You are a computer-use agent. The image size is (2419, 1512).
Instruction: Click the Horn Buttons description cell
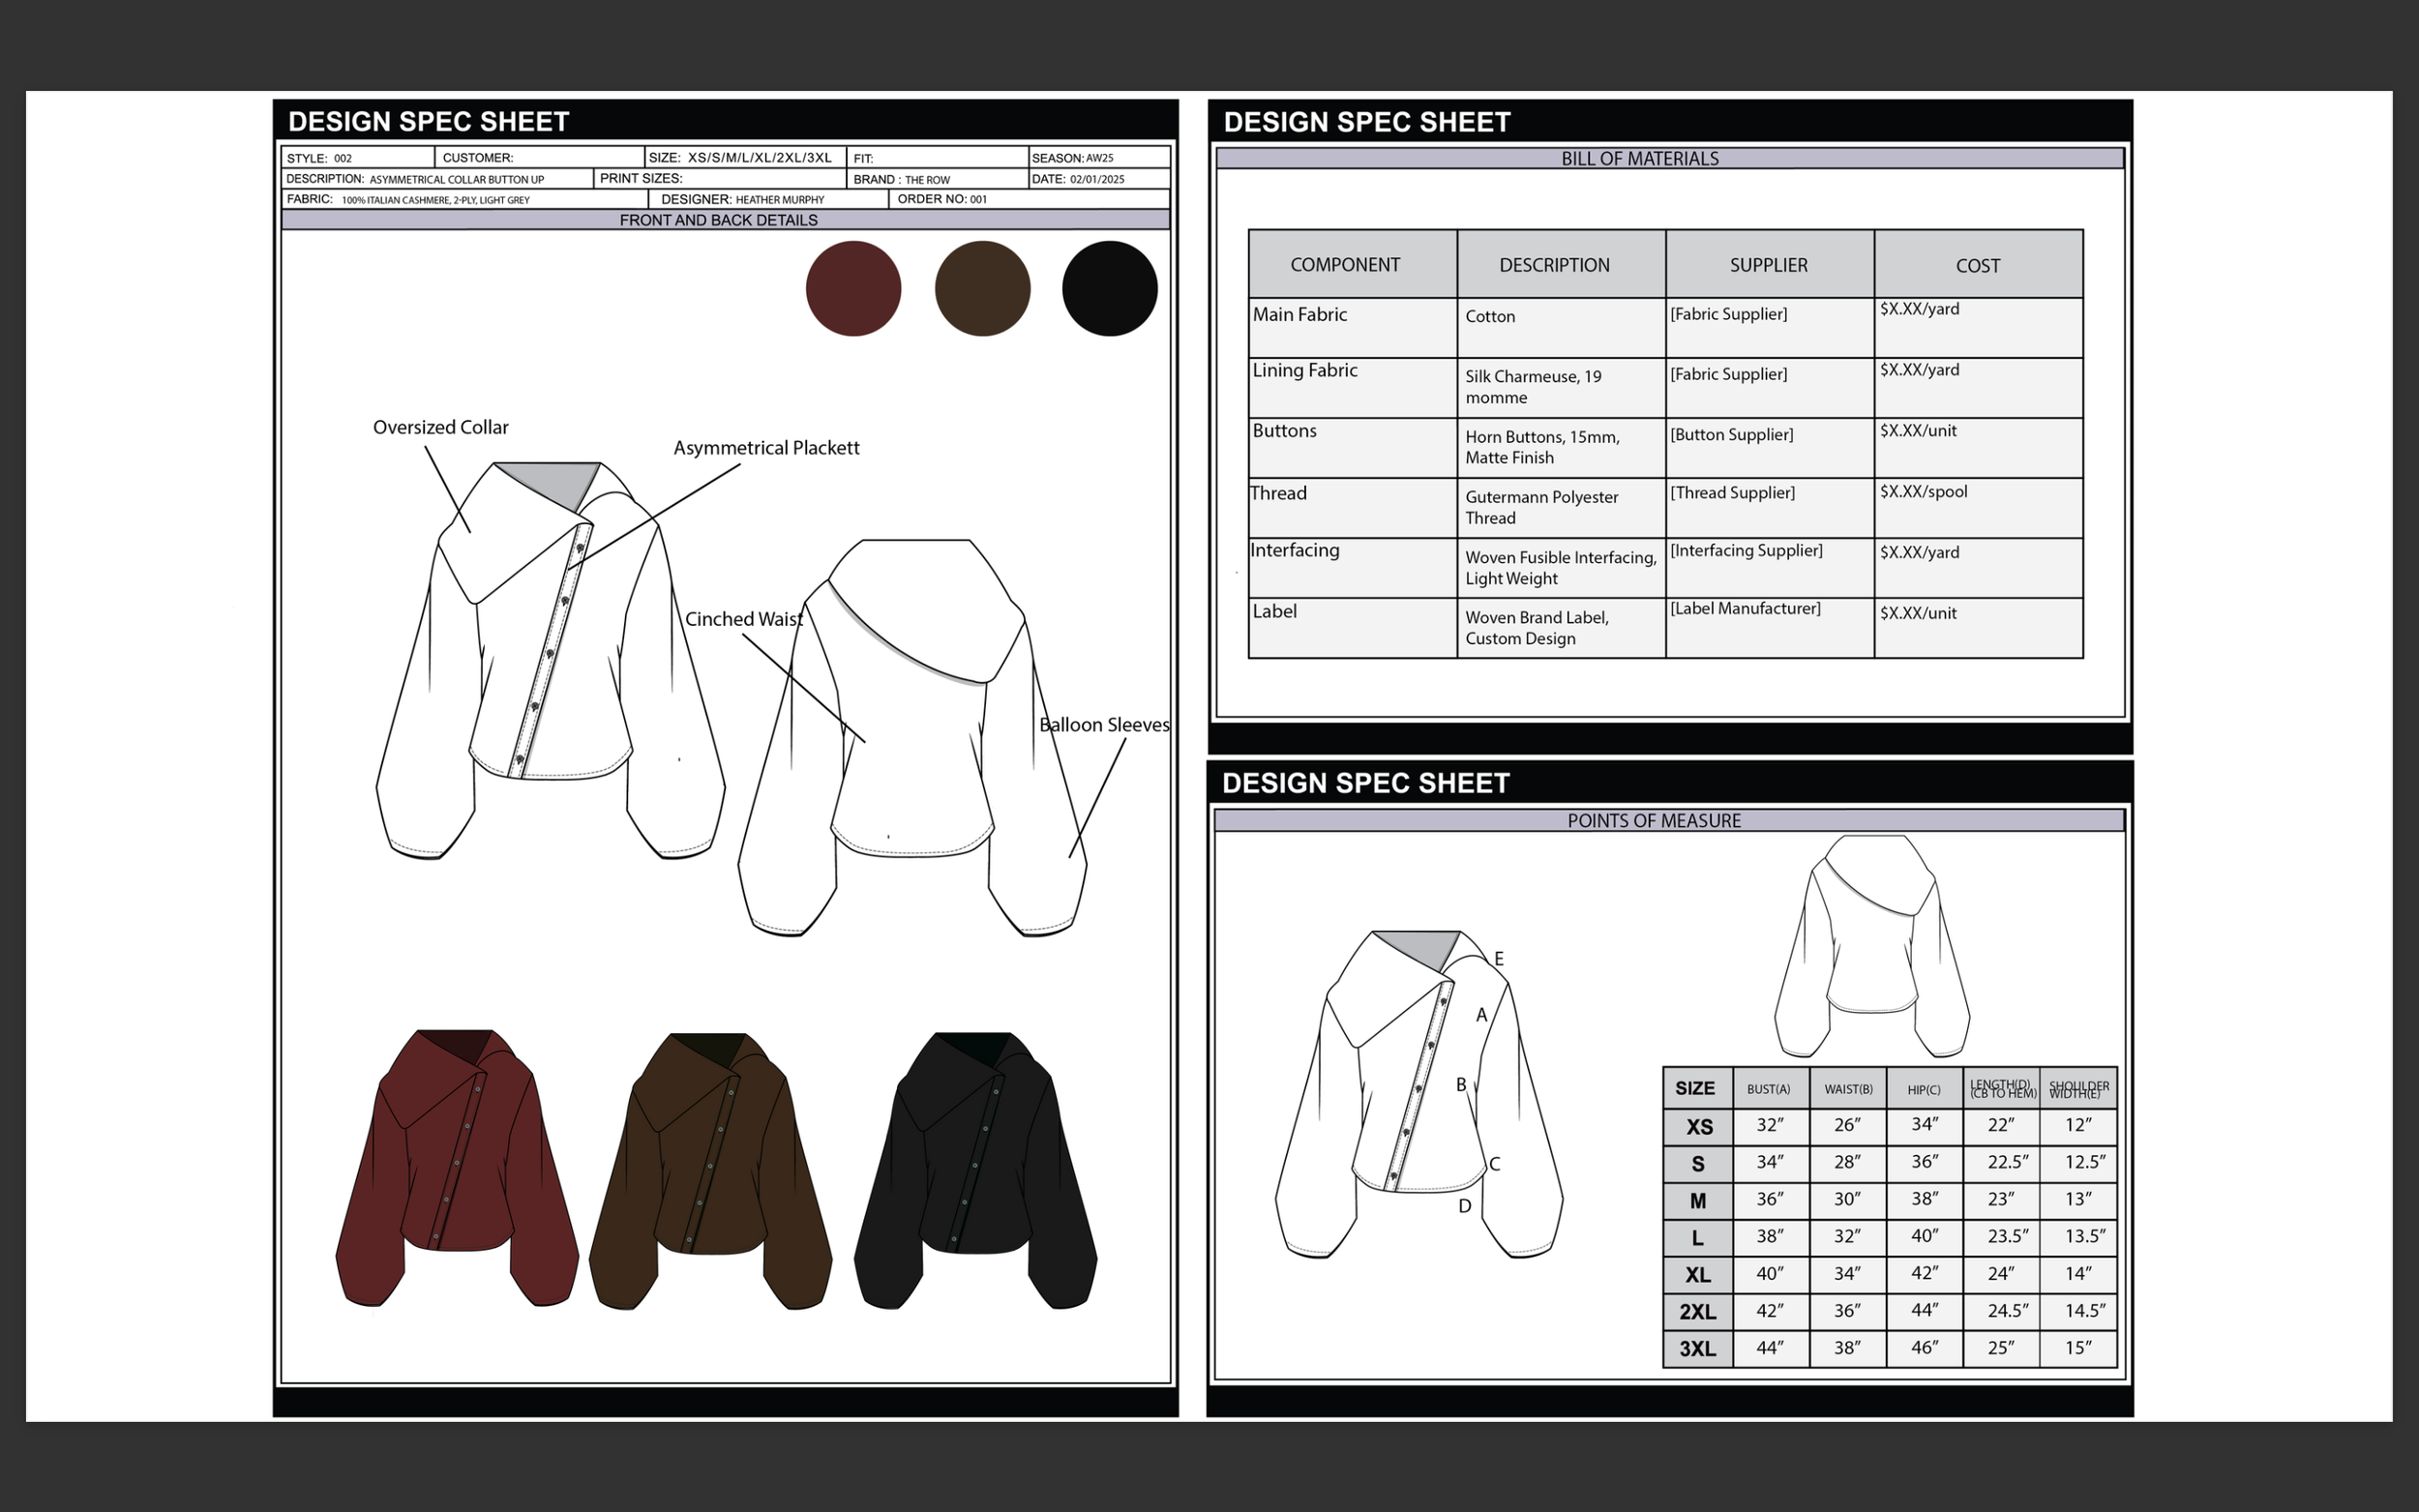1542,447
